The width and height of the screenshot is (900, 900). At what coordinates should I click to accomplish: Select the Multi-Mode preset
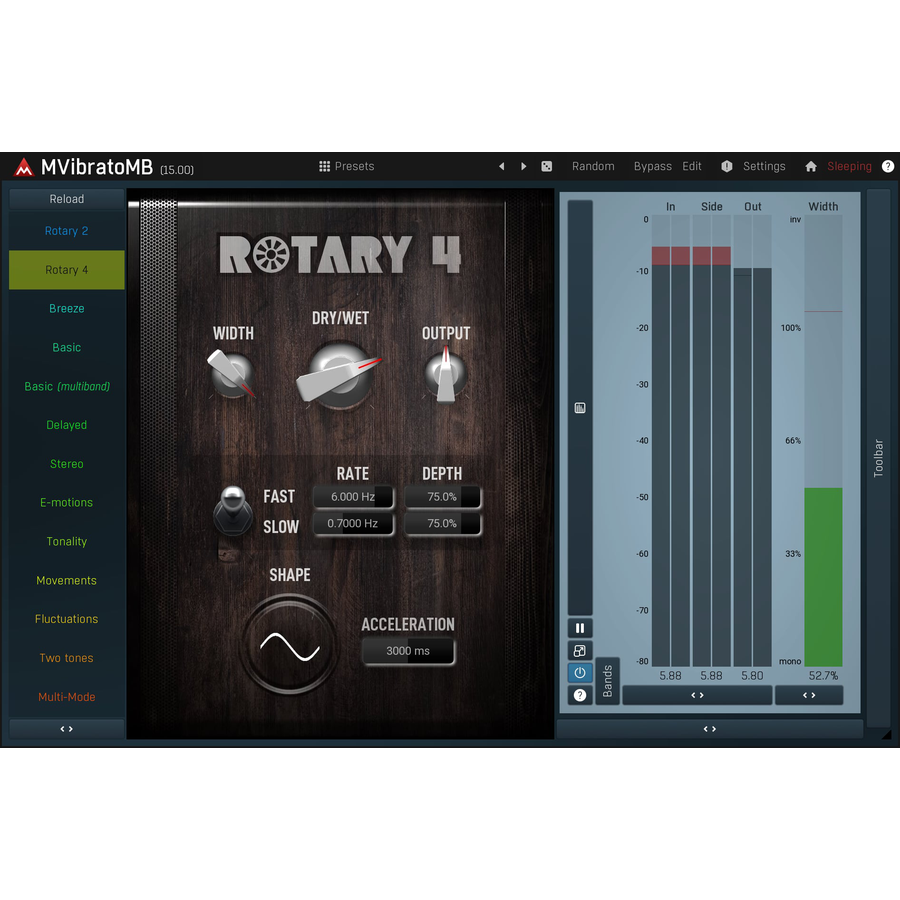[67, 697]
